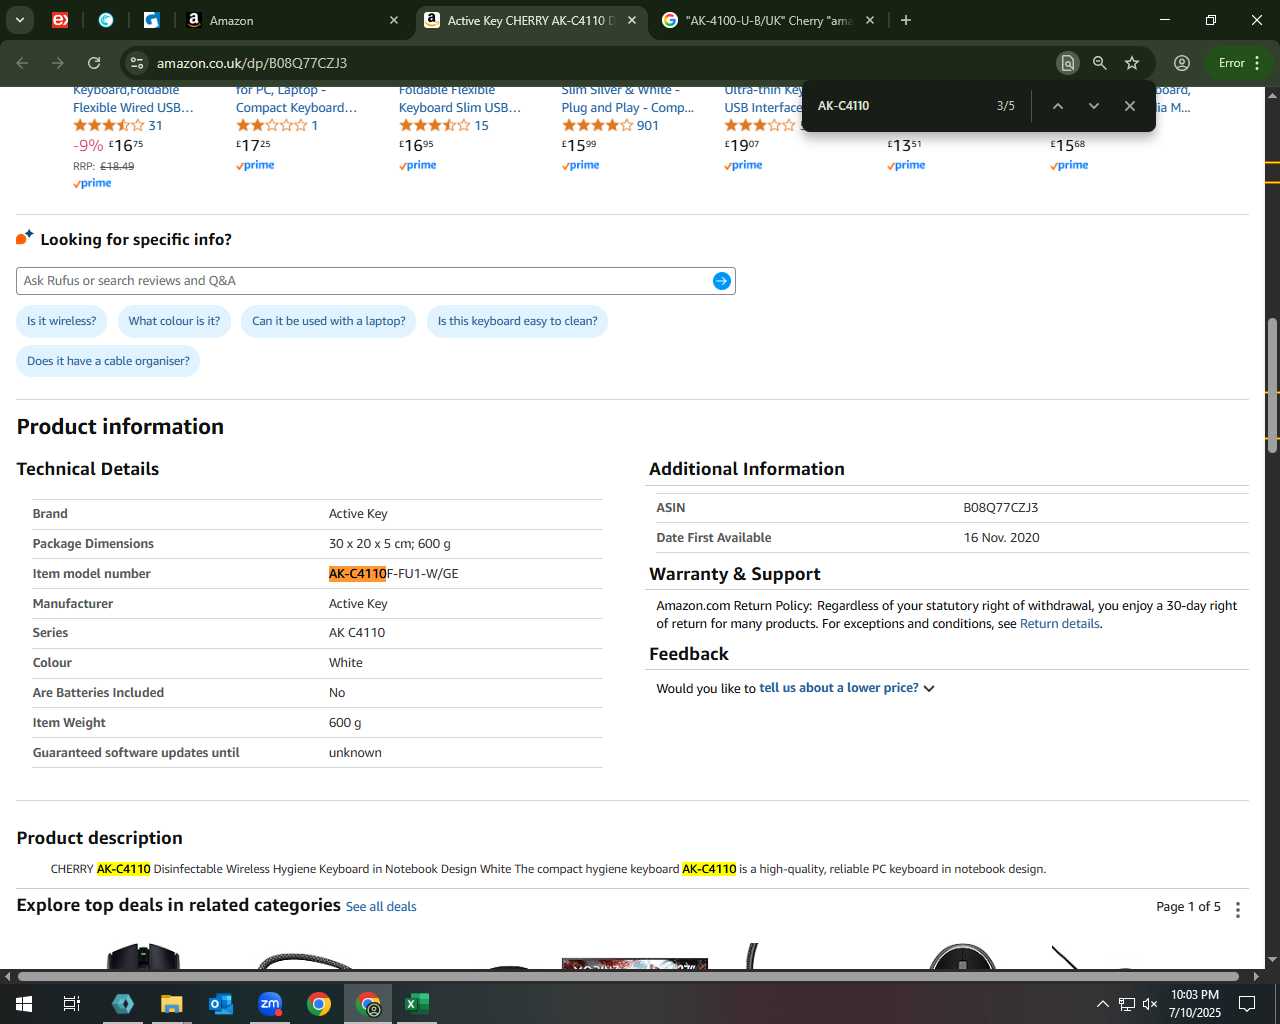The width and height of the screenshot is (1280, 1024).
Task: Click the horizontal page scrollbar
Action: tap(628, 976)
